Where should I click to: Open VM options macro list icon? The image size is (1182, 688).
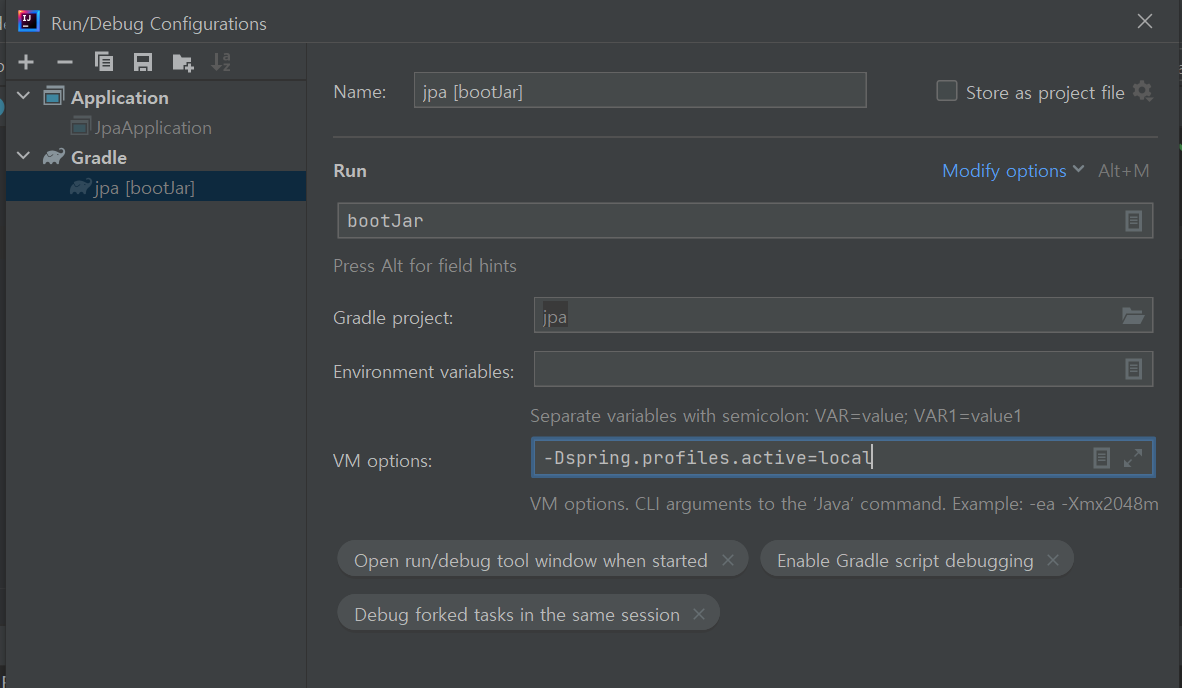[1101, 457]
